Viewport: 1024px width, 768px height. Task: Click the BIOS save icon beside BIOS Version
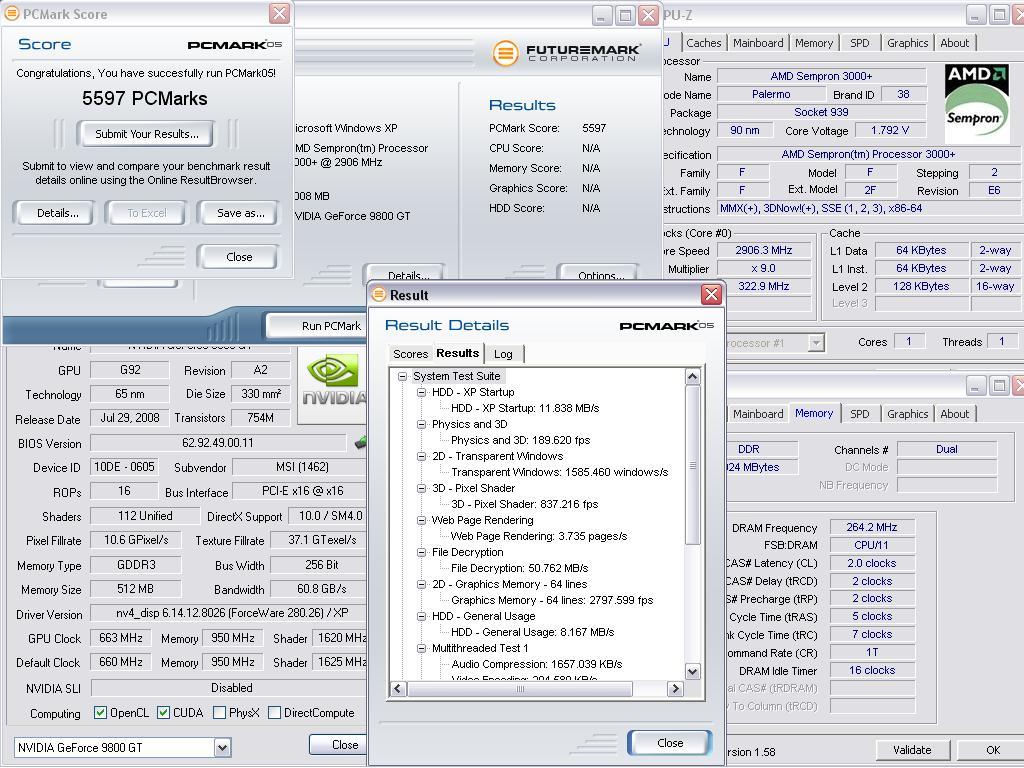pos(360,443)
